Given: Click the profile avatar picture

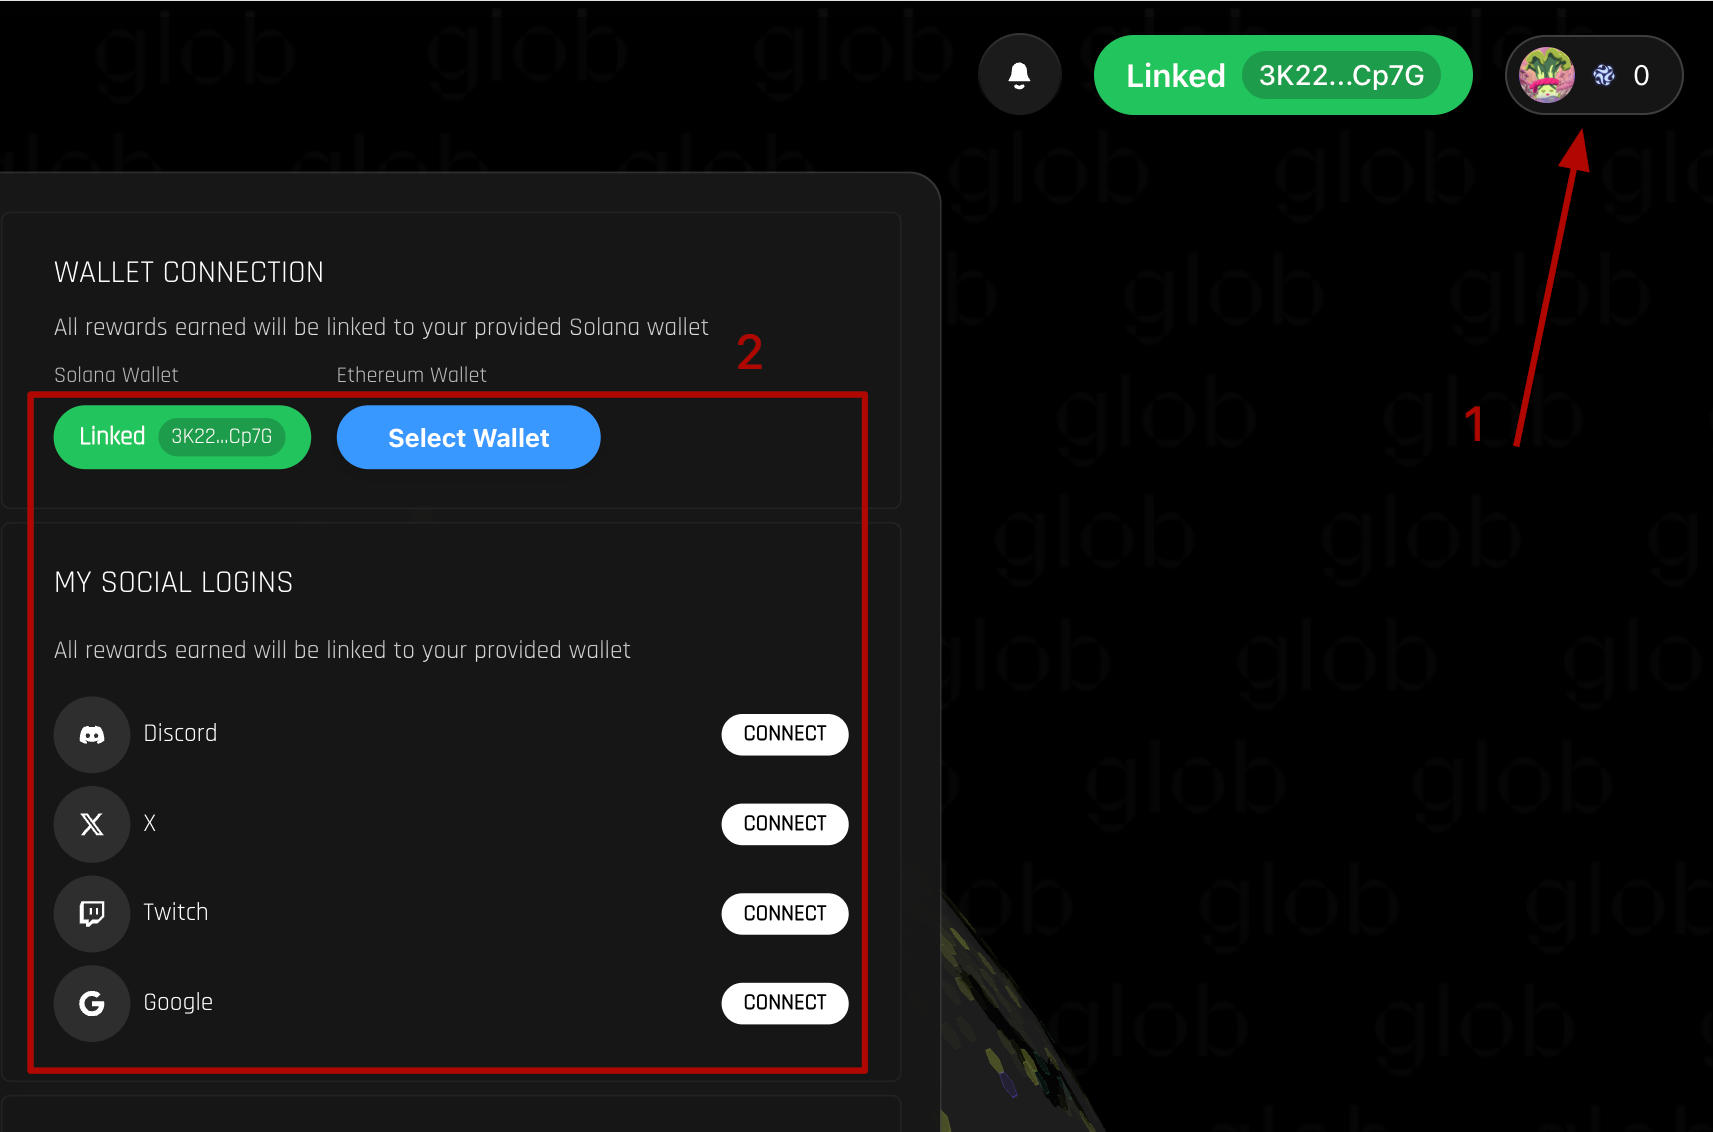Looking at the screenshot, I should (1547, 75).
